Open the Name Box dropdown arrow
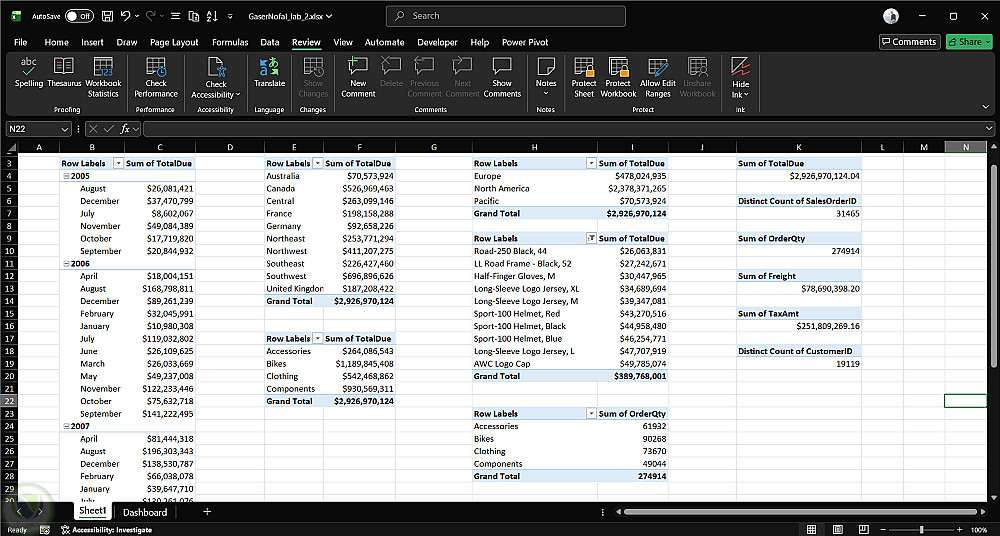This screenshot has height=536, width=1000. click(x=65, y=129)
